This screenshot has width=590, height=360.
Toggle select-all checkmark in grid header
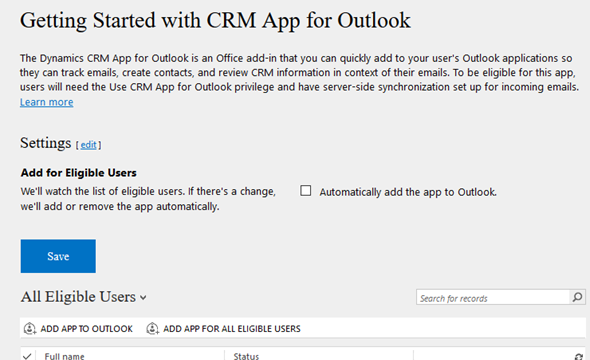27,355
